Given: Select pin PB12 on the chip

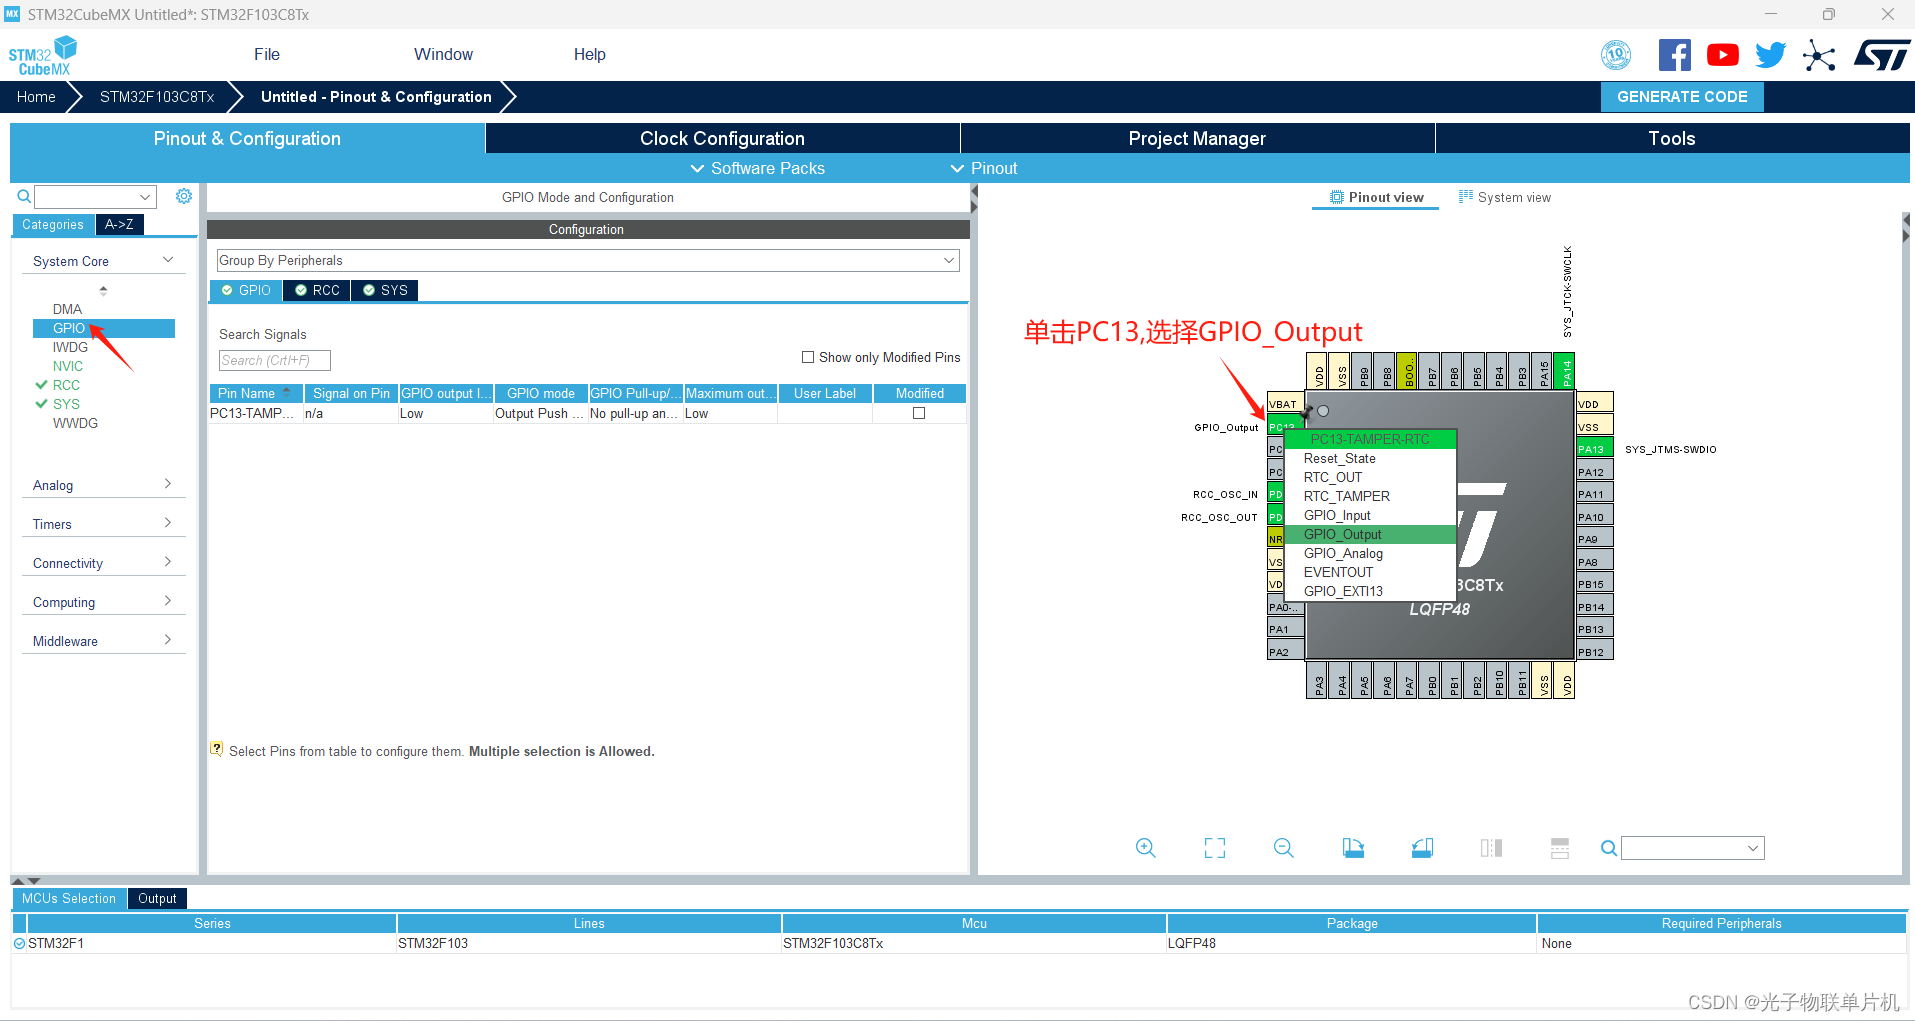Looking at the screenshot, I should 1595,652.
